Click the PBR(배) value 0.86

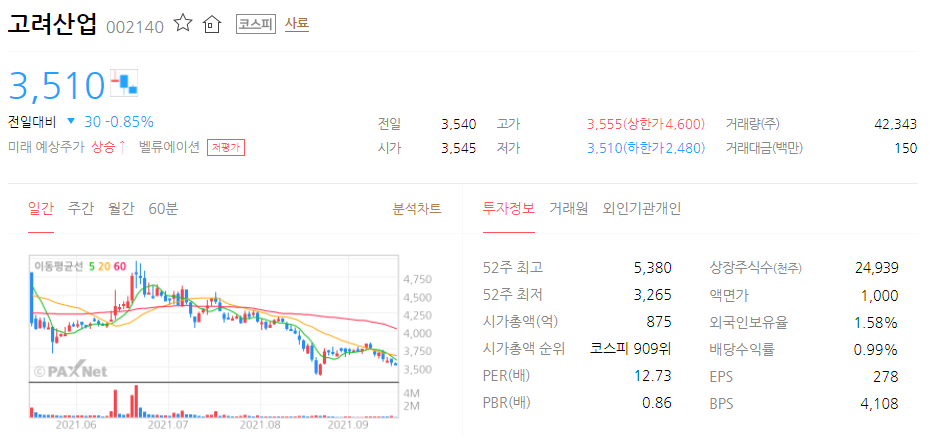(657, 403)
